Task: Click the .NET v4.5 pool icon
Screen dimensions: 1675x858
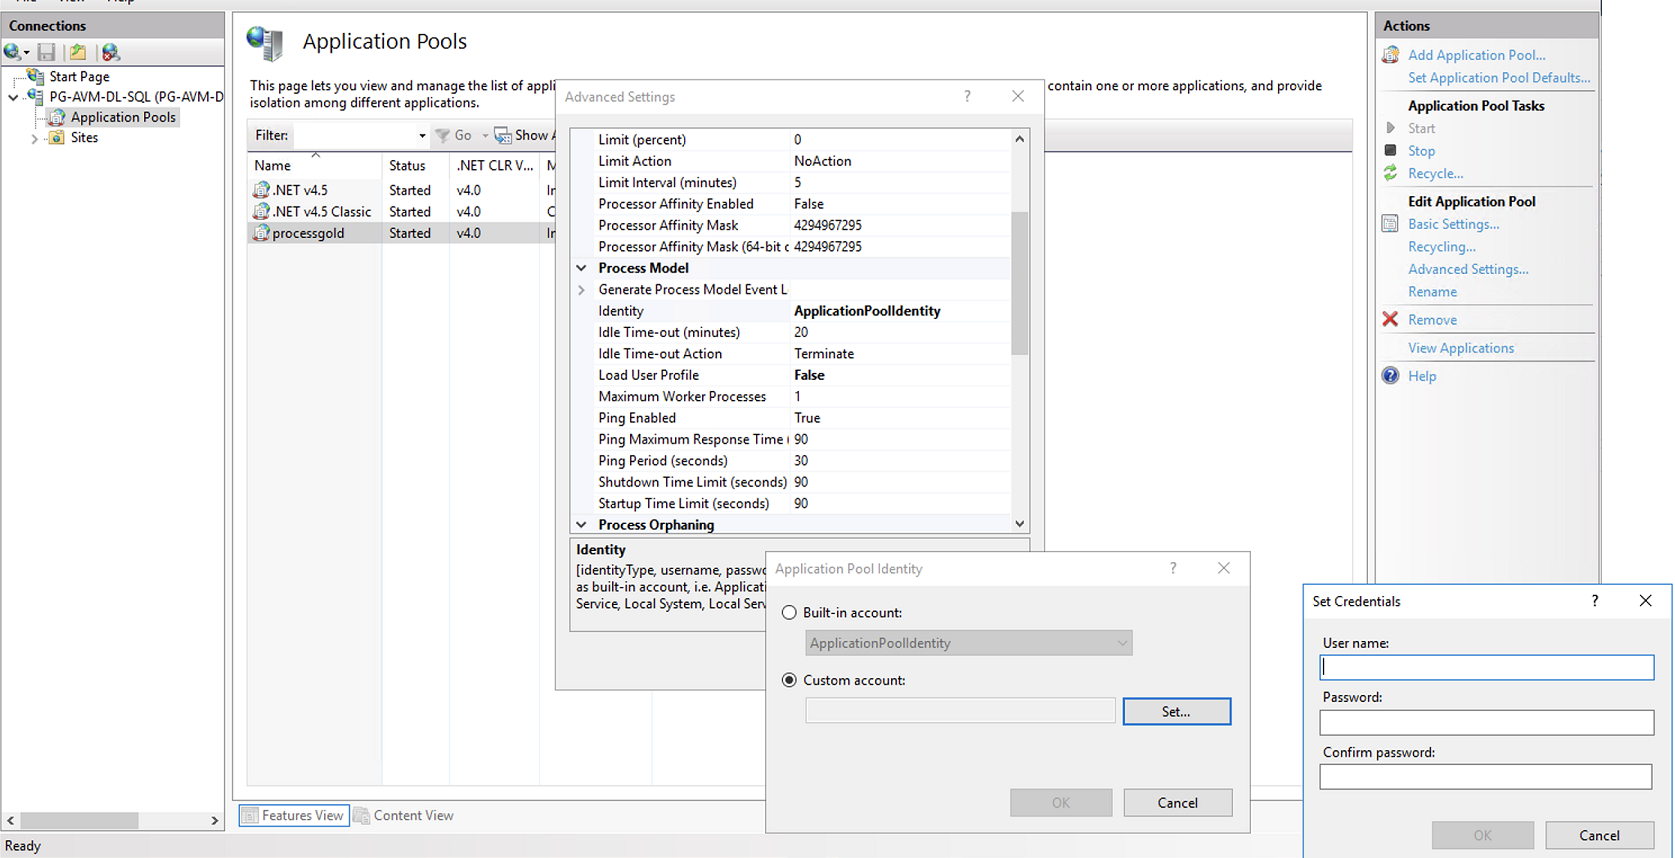Action: pos(261,190)
